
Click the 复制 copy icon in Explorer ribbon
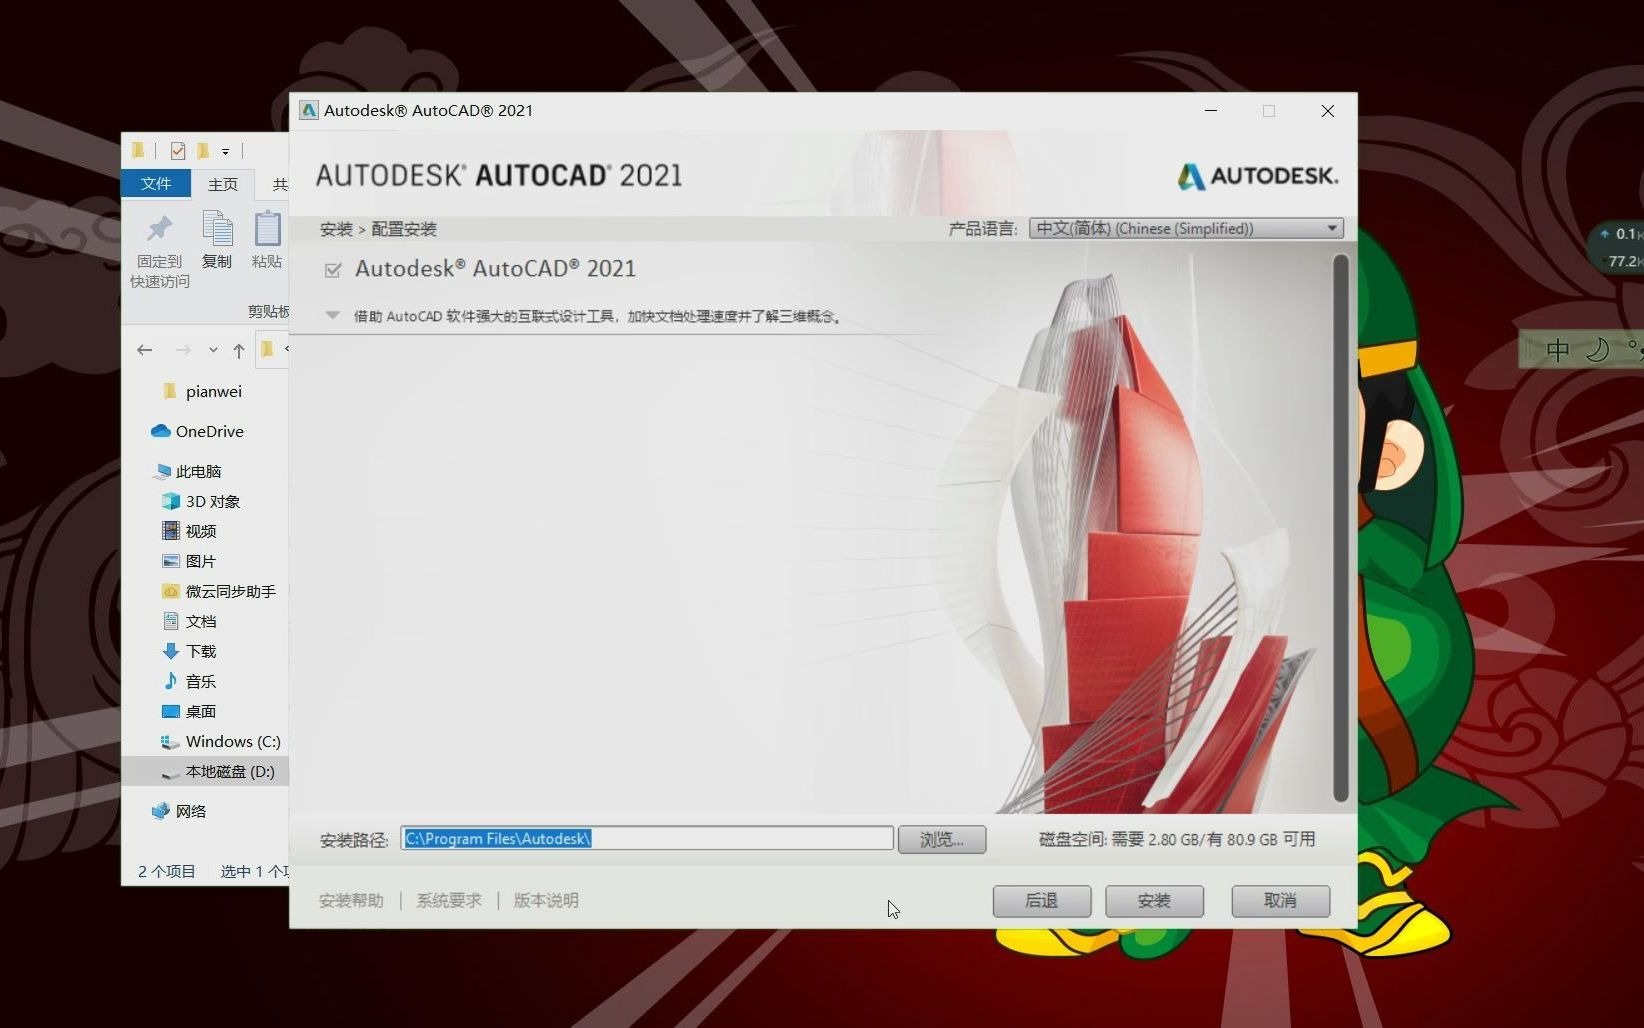pyautogui.click(x=217, y=229)
